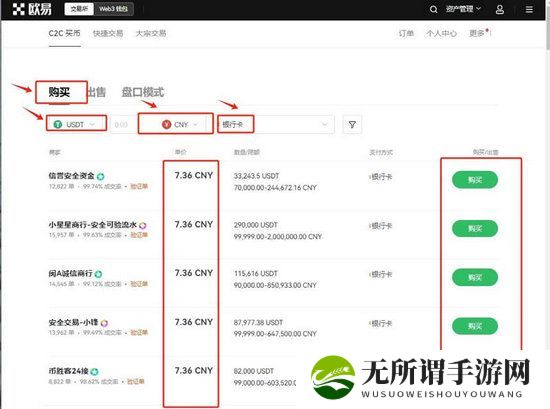Viewport: 550px width, 409px height.
Task: Click the 支付方式 column header
Action: [381, 152]
